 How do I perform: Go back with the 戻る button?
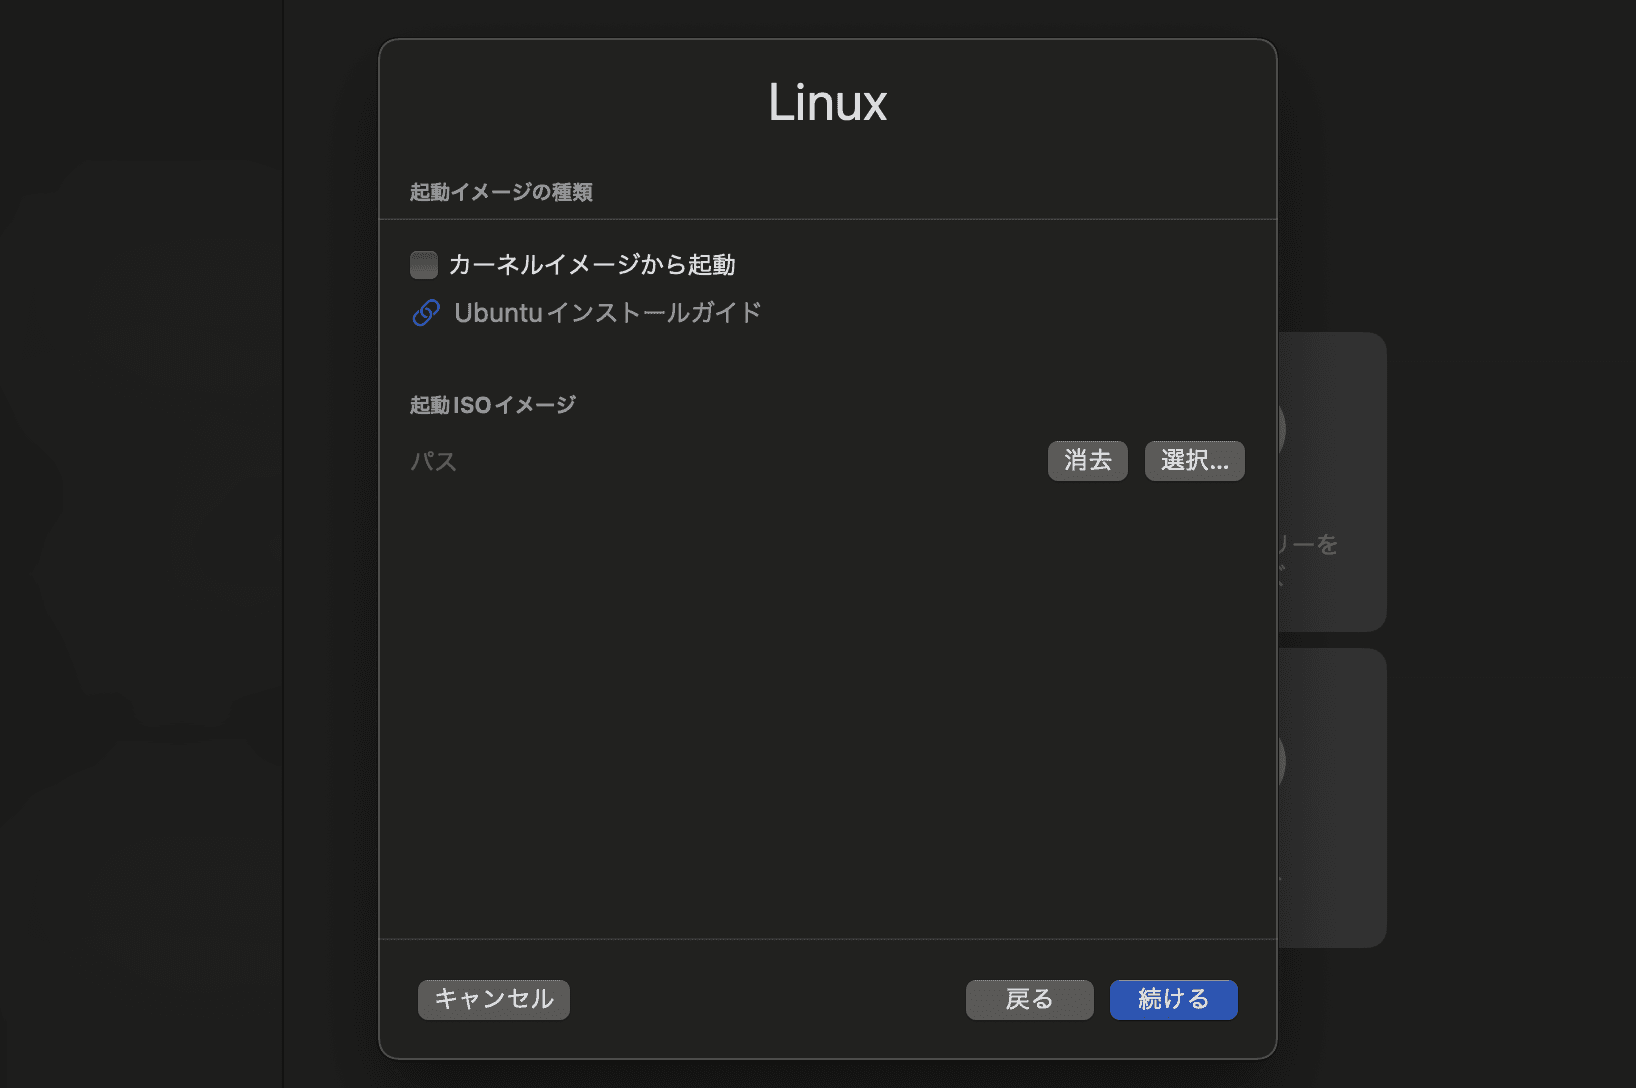(1029, 999)
